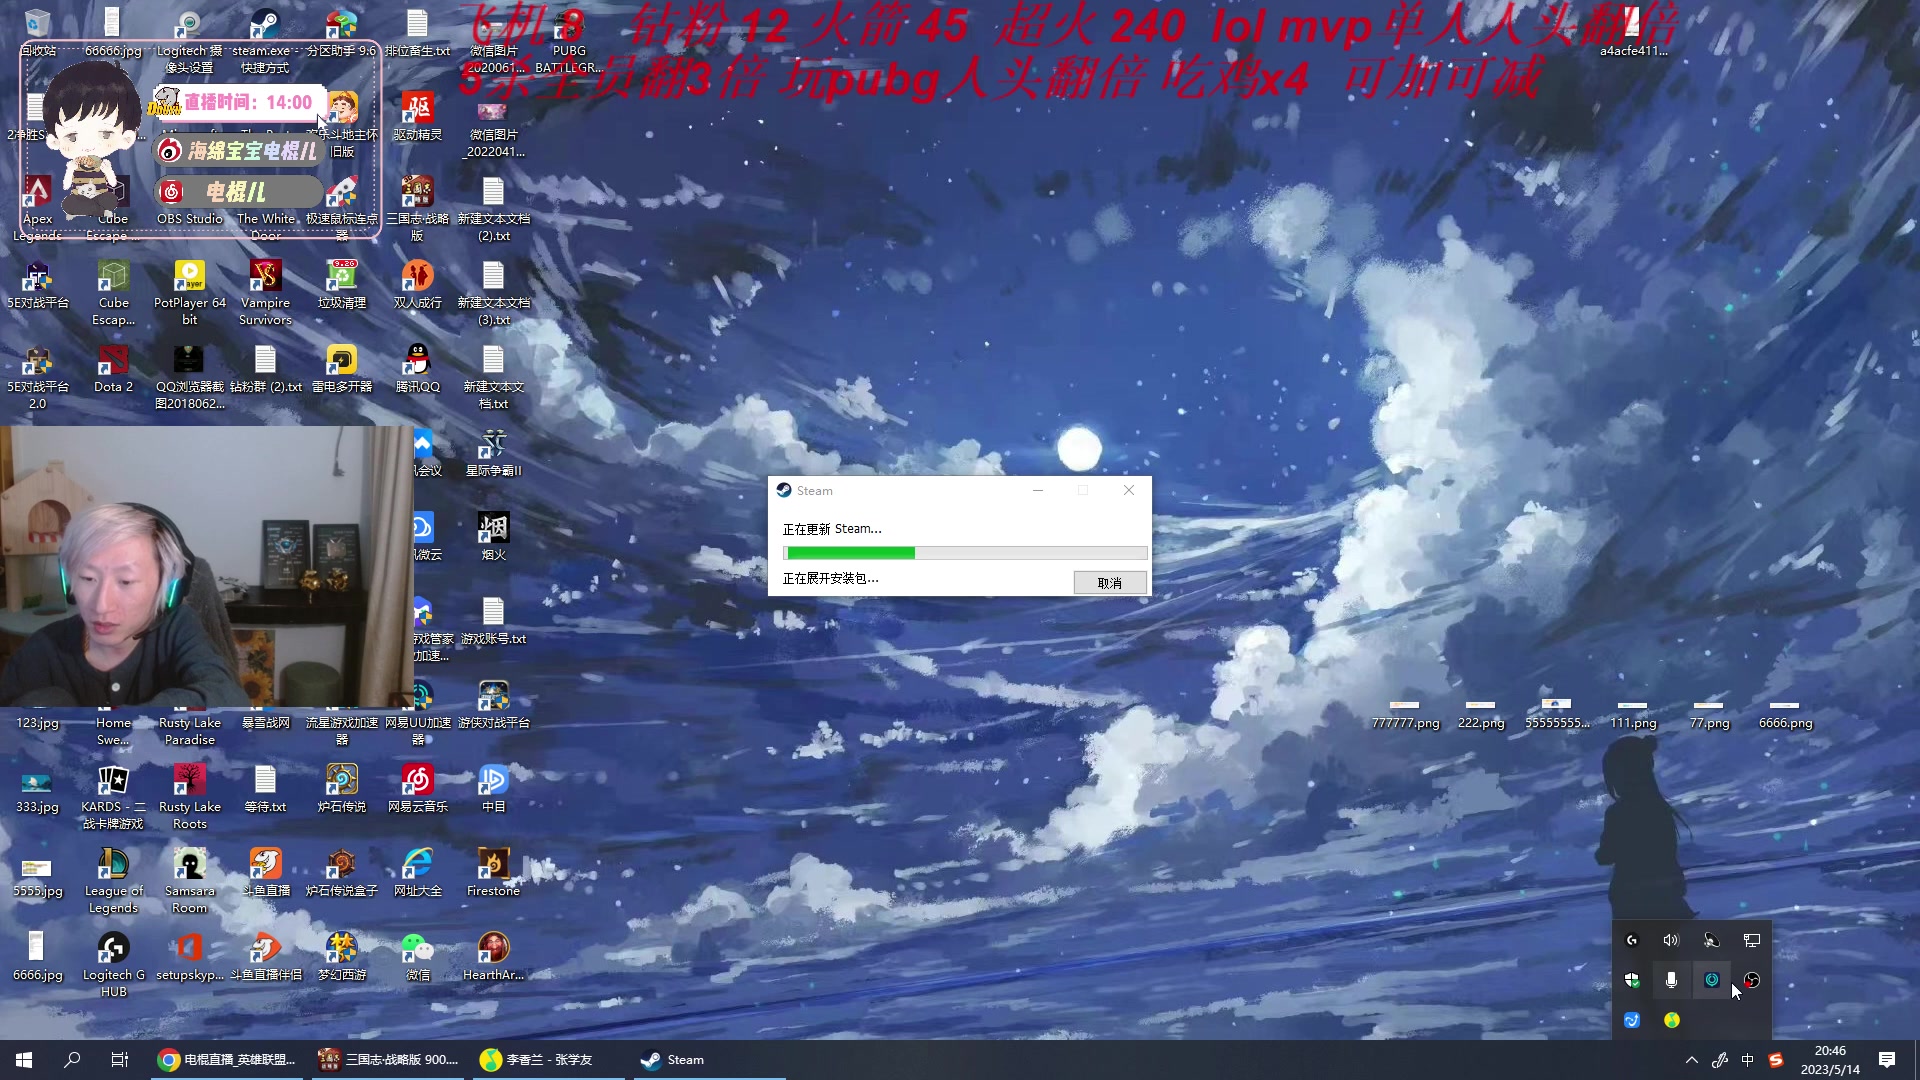Image resolution: width=1920 pixels, height=1080 pixels.
Task: Select the League of Legends shortcut
Action: pos(113,880)
